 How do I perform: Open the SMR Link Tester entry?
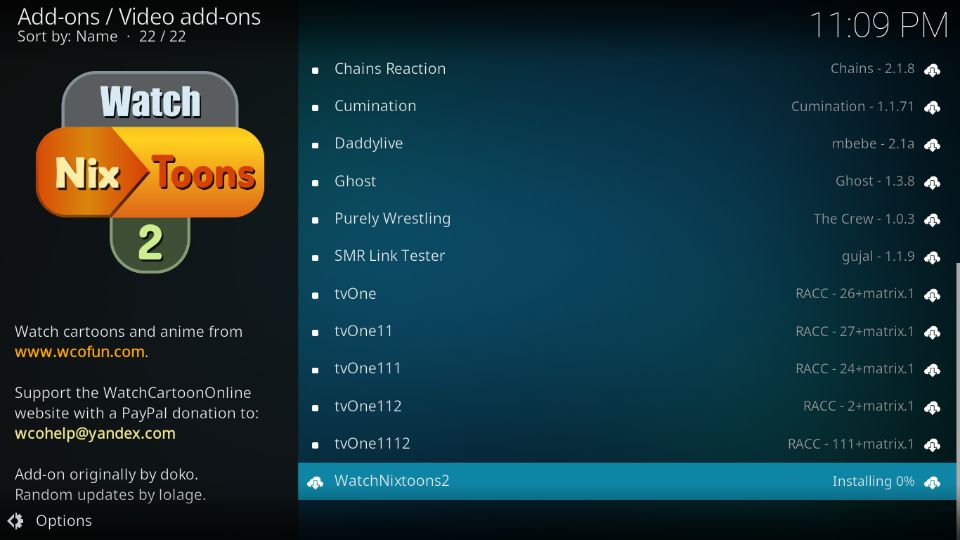coord(627,256)
